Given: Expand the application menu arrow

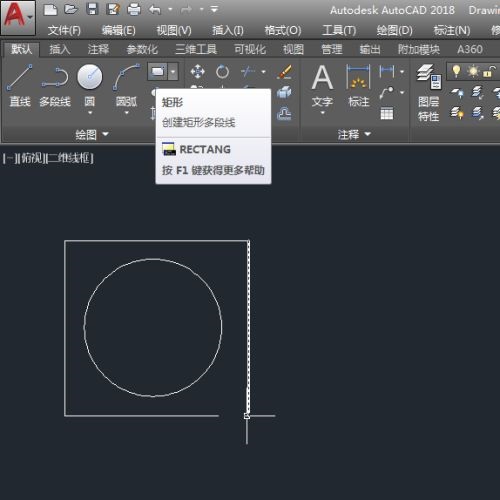Looking at the screenshot, I should [x=30, y=17].
